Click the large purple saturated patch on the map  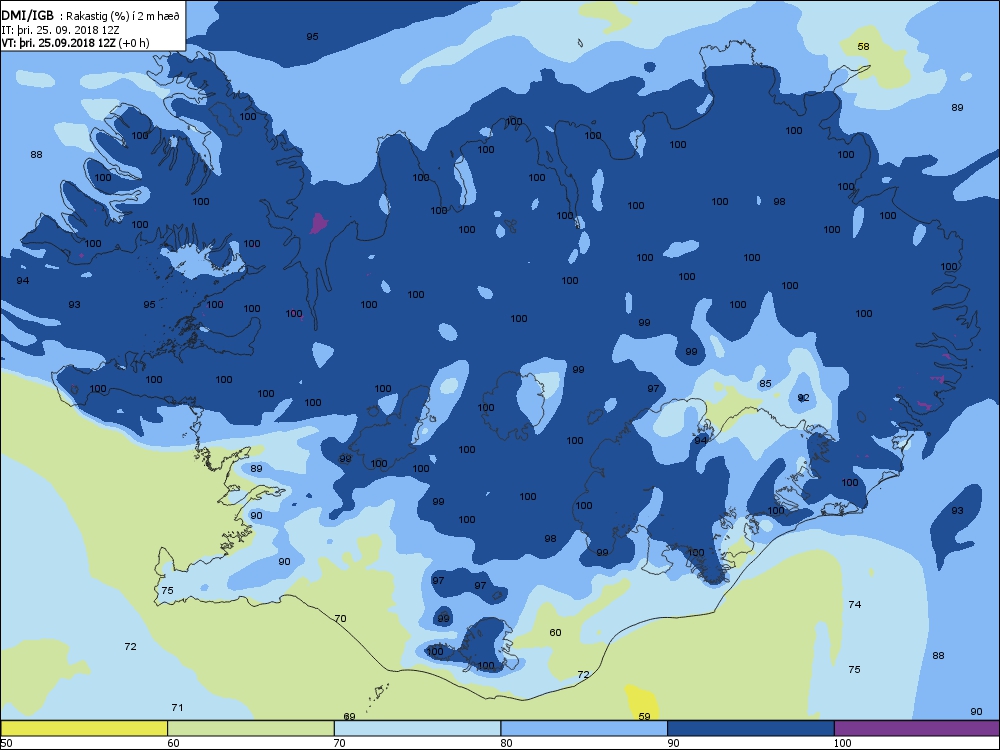click(x=318, y=223)
